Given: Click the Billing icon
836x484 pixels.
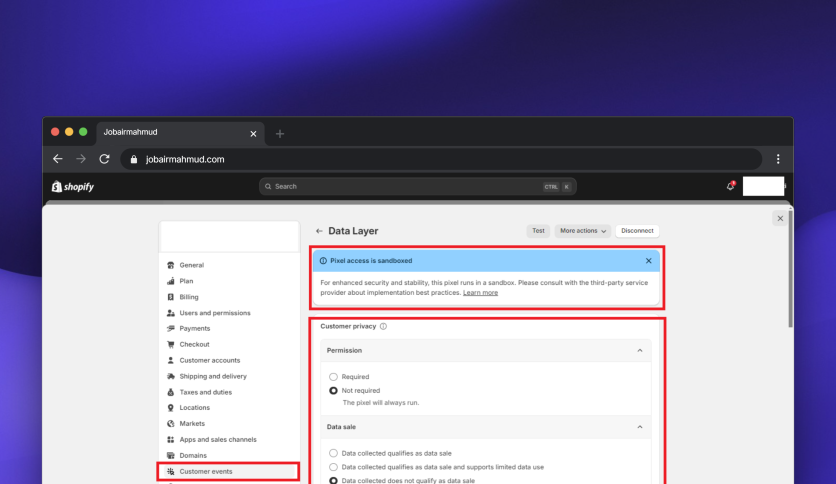Looking at the screenshot, I should click(x=171, y=297).
